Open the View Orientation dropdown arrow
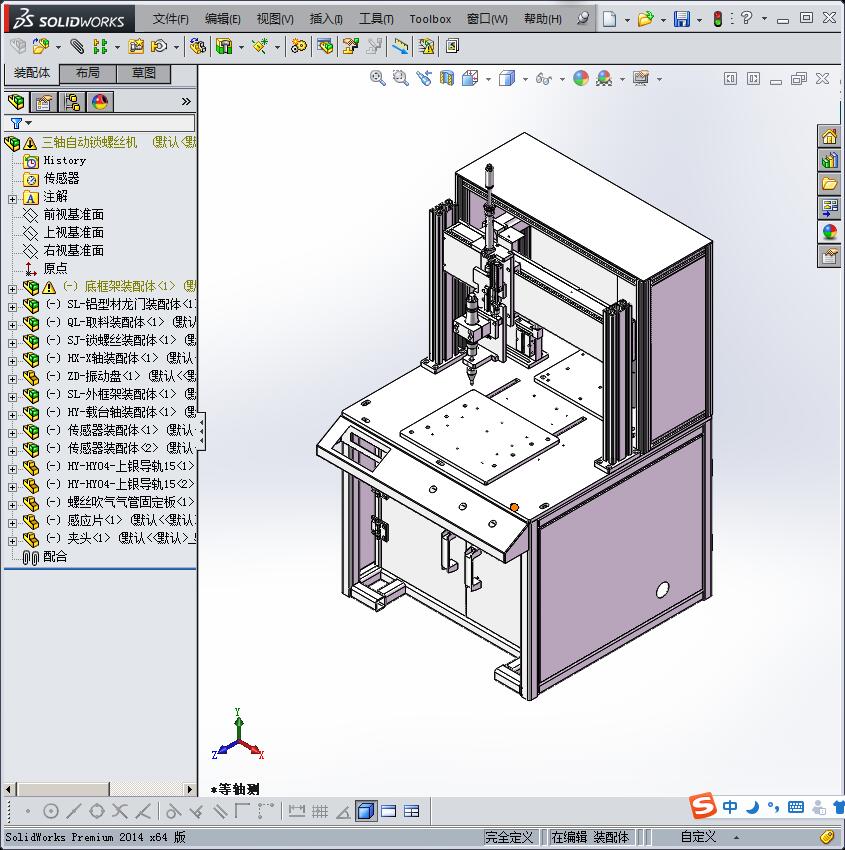Image resolution: width=845 pixels, height=850 pixels. (488, 79)
